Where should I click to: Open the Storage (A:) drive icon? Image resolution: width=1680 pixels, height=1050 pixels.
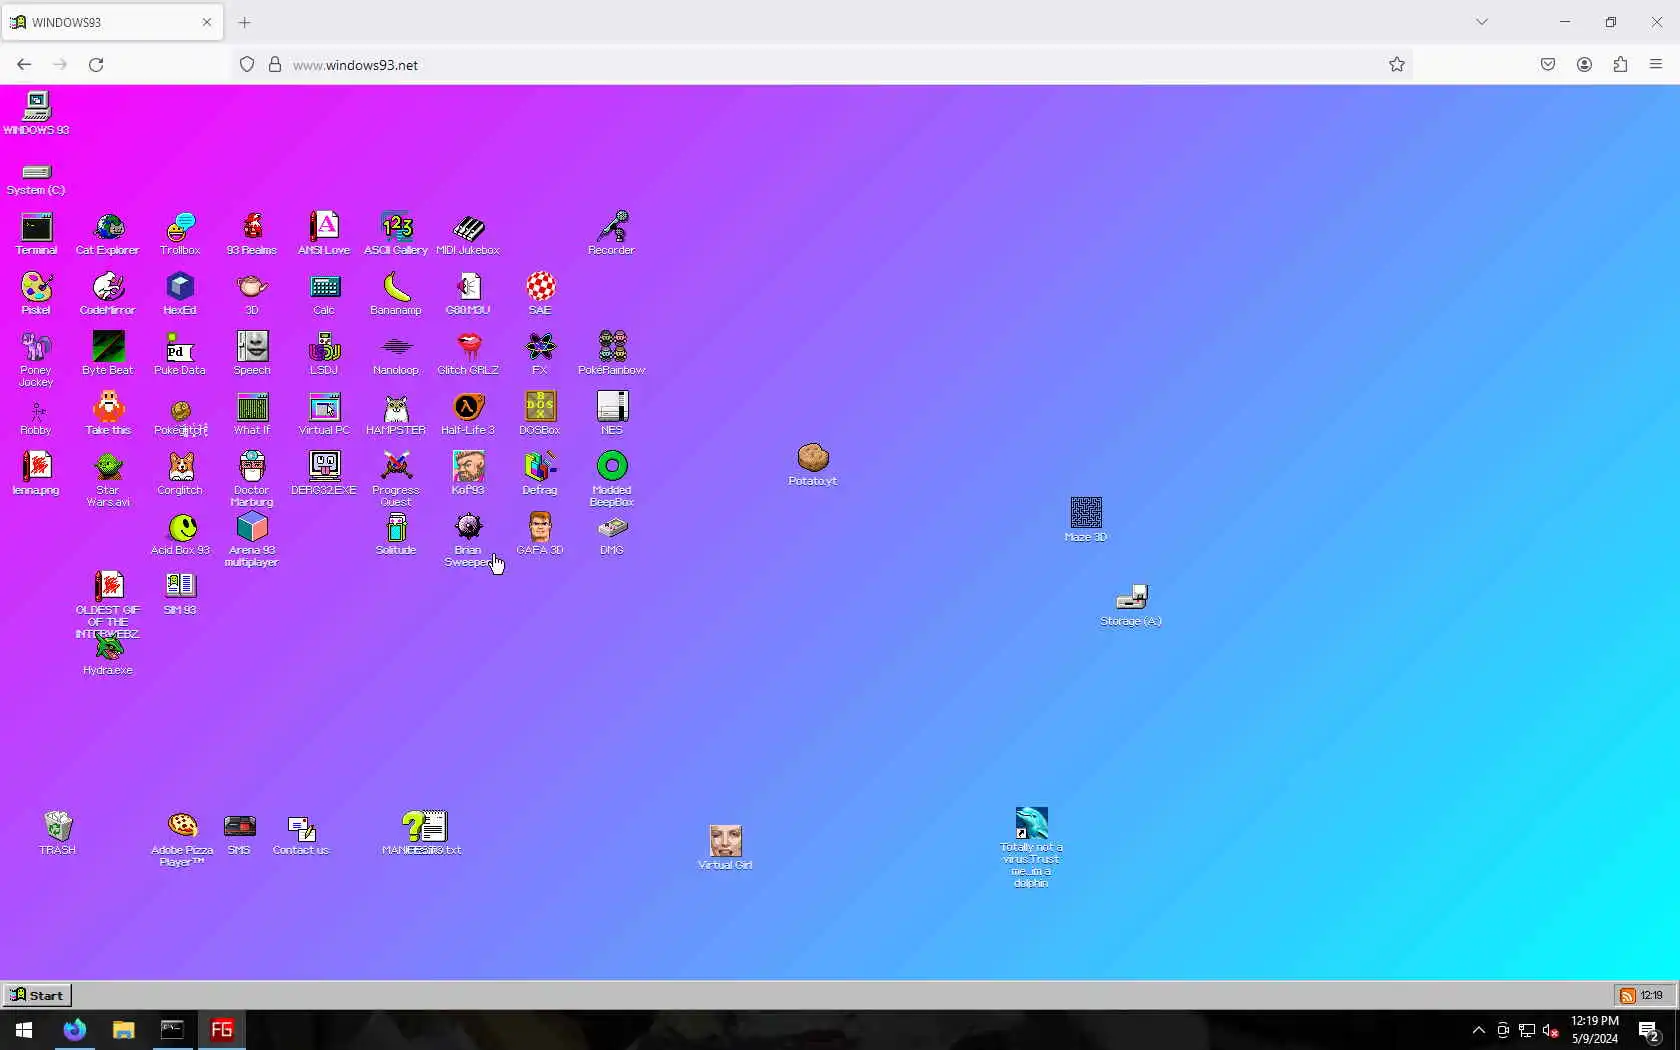coord(1131,605)
